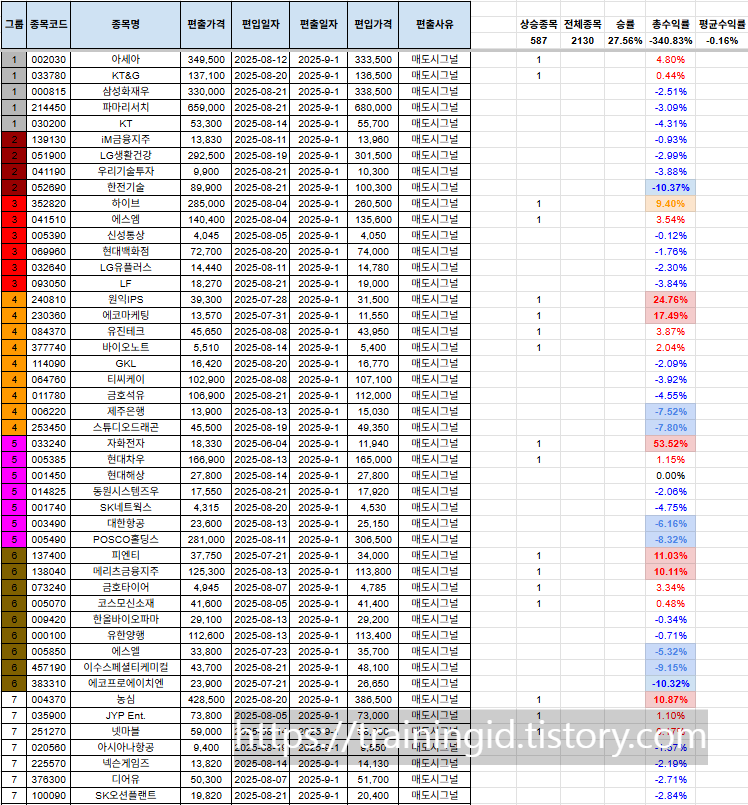Select the 17.49% return cell
This screenshot has height=805, width=748.
point(670,315)
